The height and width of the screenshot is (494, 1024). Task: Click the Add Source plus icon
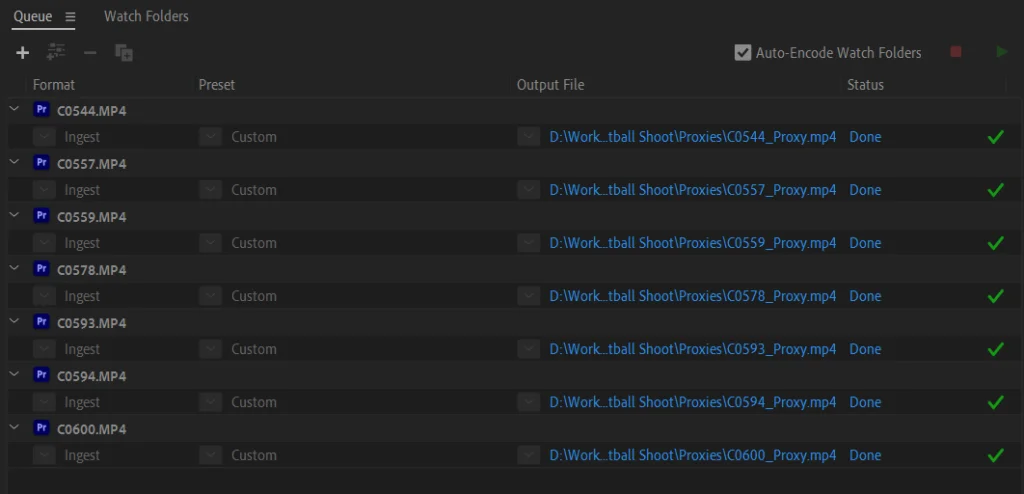(23, 53)
